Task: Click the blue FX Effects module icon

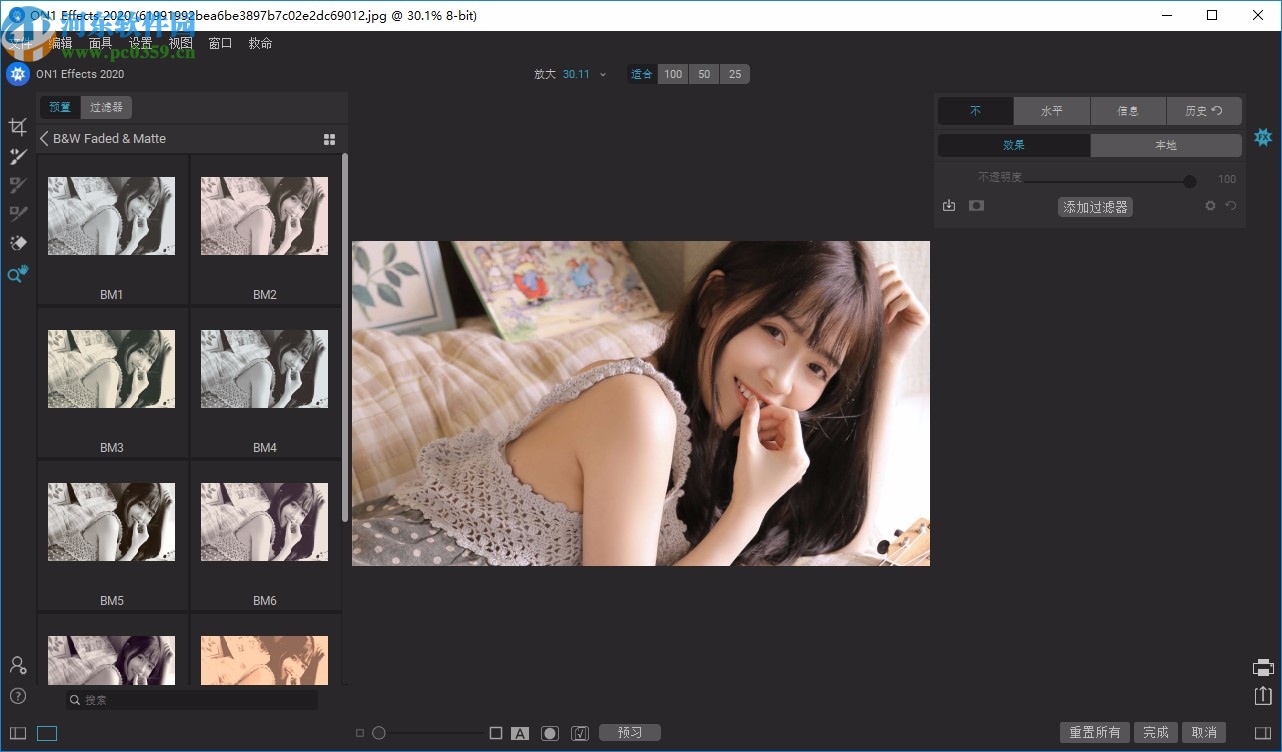Action: 1263,137
